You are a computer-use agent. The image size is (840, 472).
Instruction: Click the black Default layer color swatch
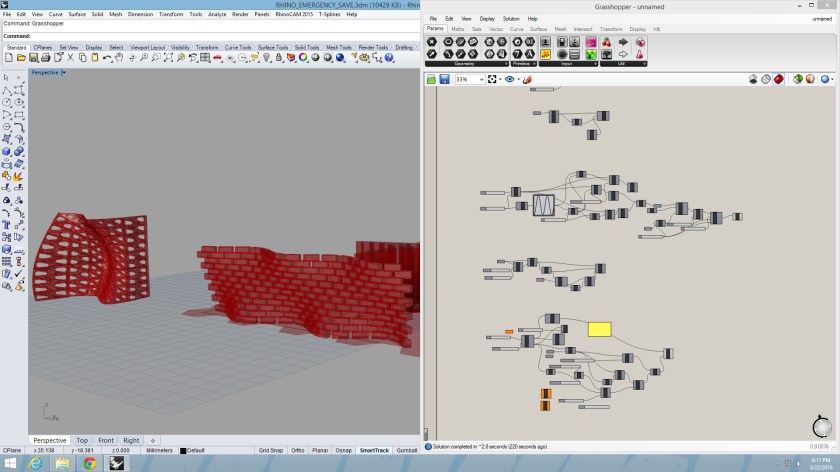pos(183,450)
